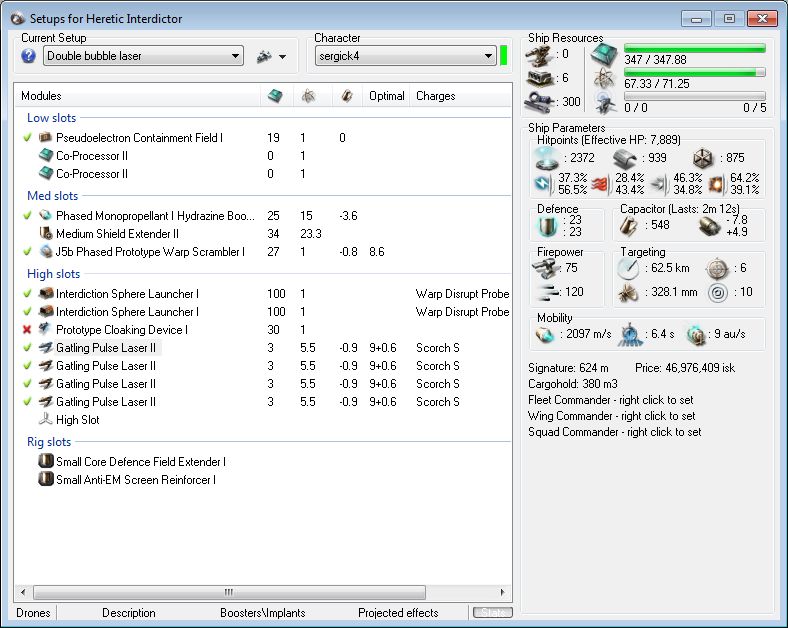Click the powergrid icon beside 67.33 / 71.25
788x628 pixels.
point(604,79)
